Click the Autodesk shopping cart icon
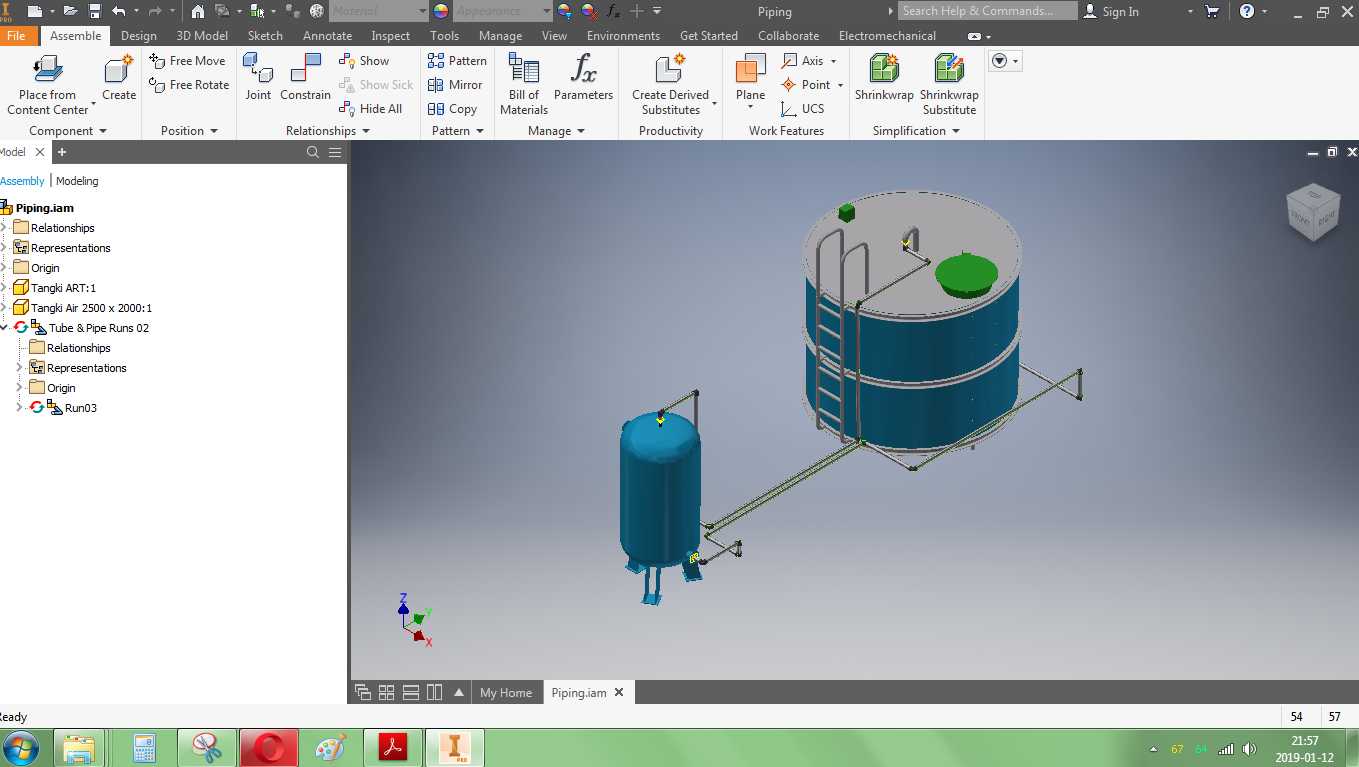Viewport: 1359px width, 767px height. tap(1213, 11)
